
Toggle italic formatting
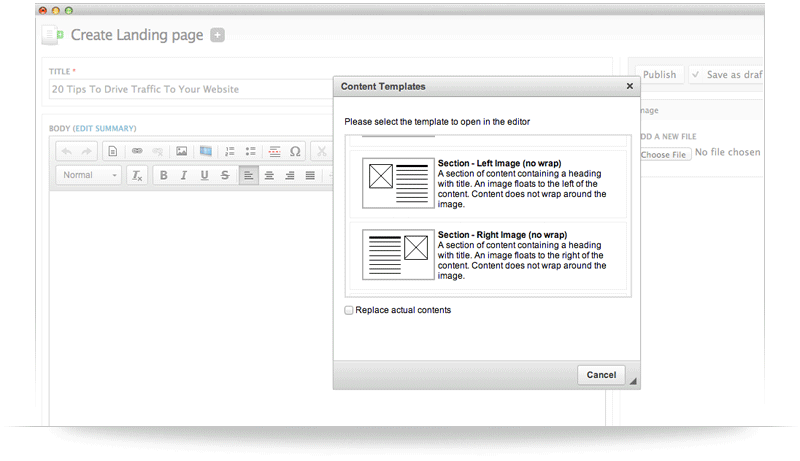pos(184,175)
